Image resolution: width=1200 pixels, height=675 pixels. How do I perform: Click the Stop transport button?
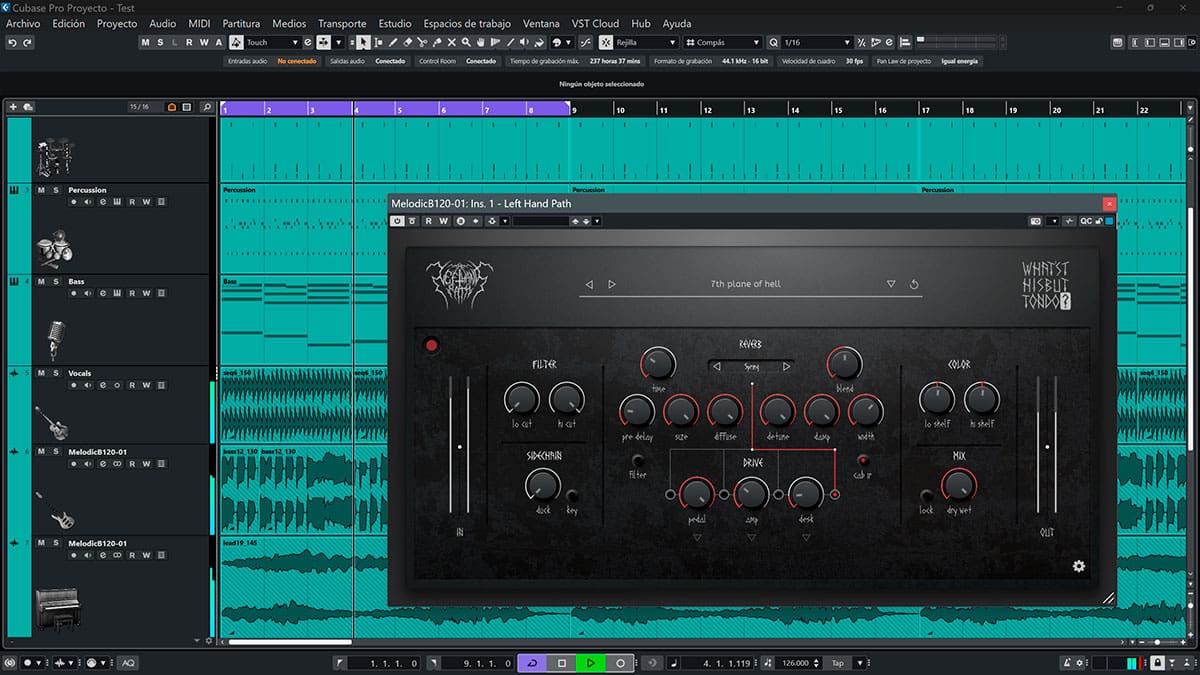coord(562,663)
